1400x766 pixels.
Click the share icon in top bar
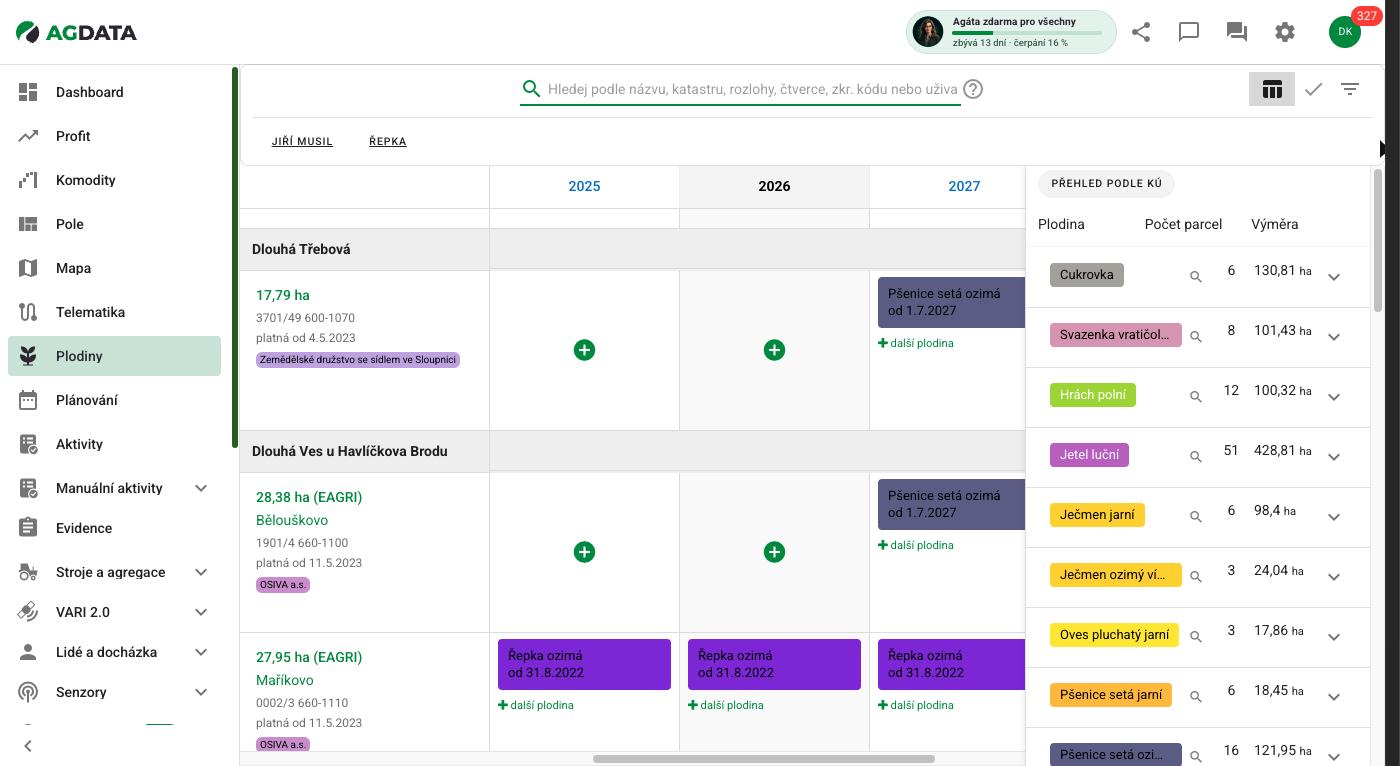tap(1141, 32)
